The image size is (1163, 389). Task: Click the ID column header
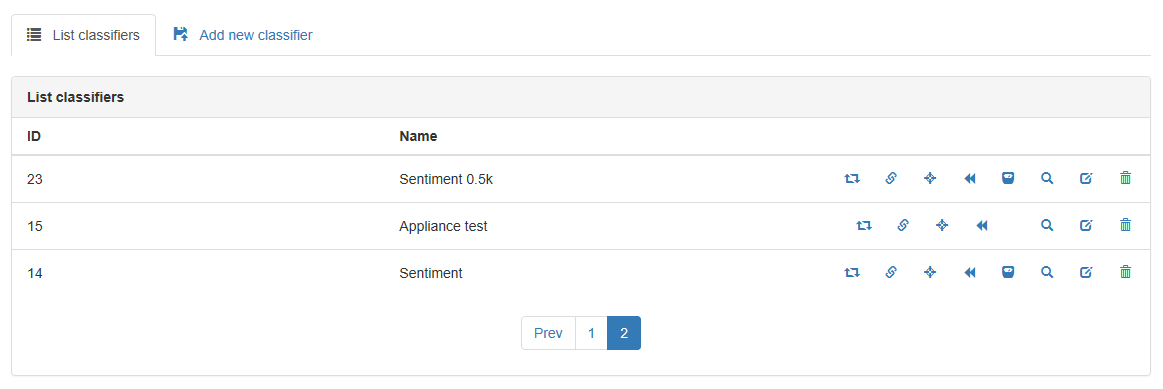point(33,137)
